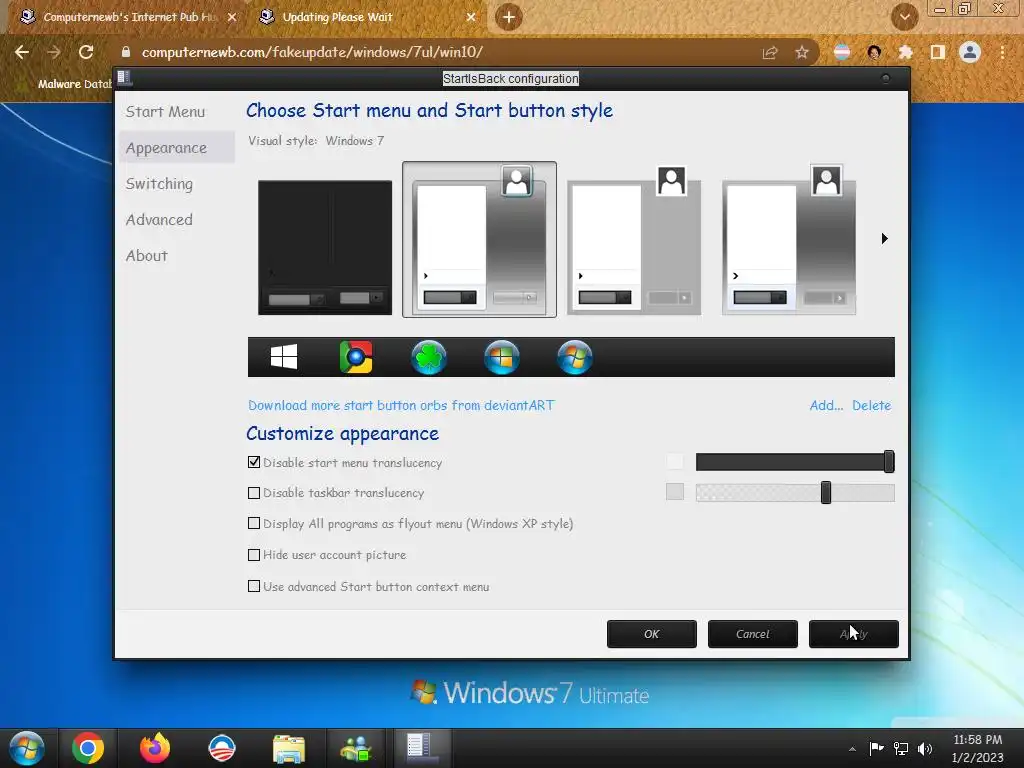Toggle the Chrome side panel icon
This screenshot has width=1024, height=768.
tap(938, 52)
